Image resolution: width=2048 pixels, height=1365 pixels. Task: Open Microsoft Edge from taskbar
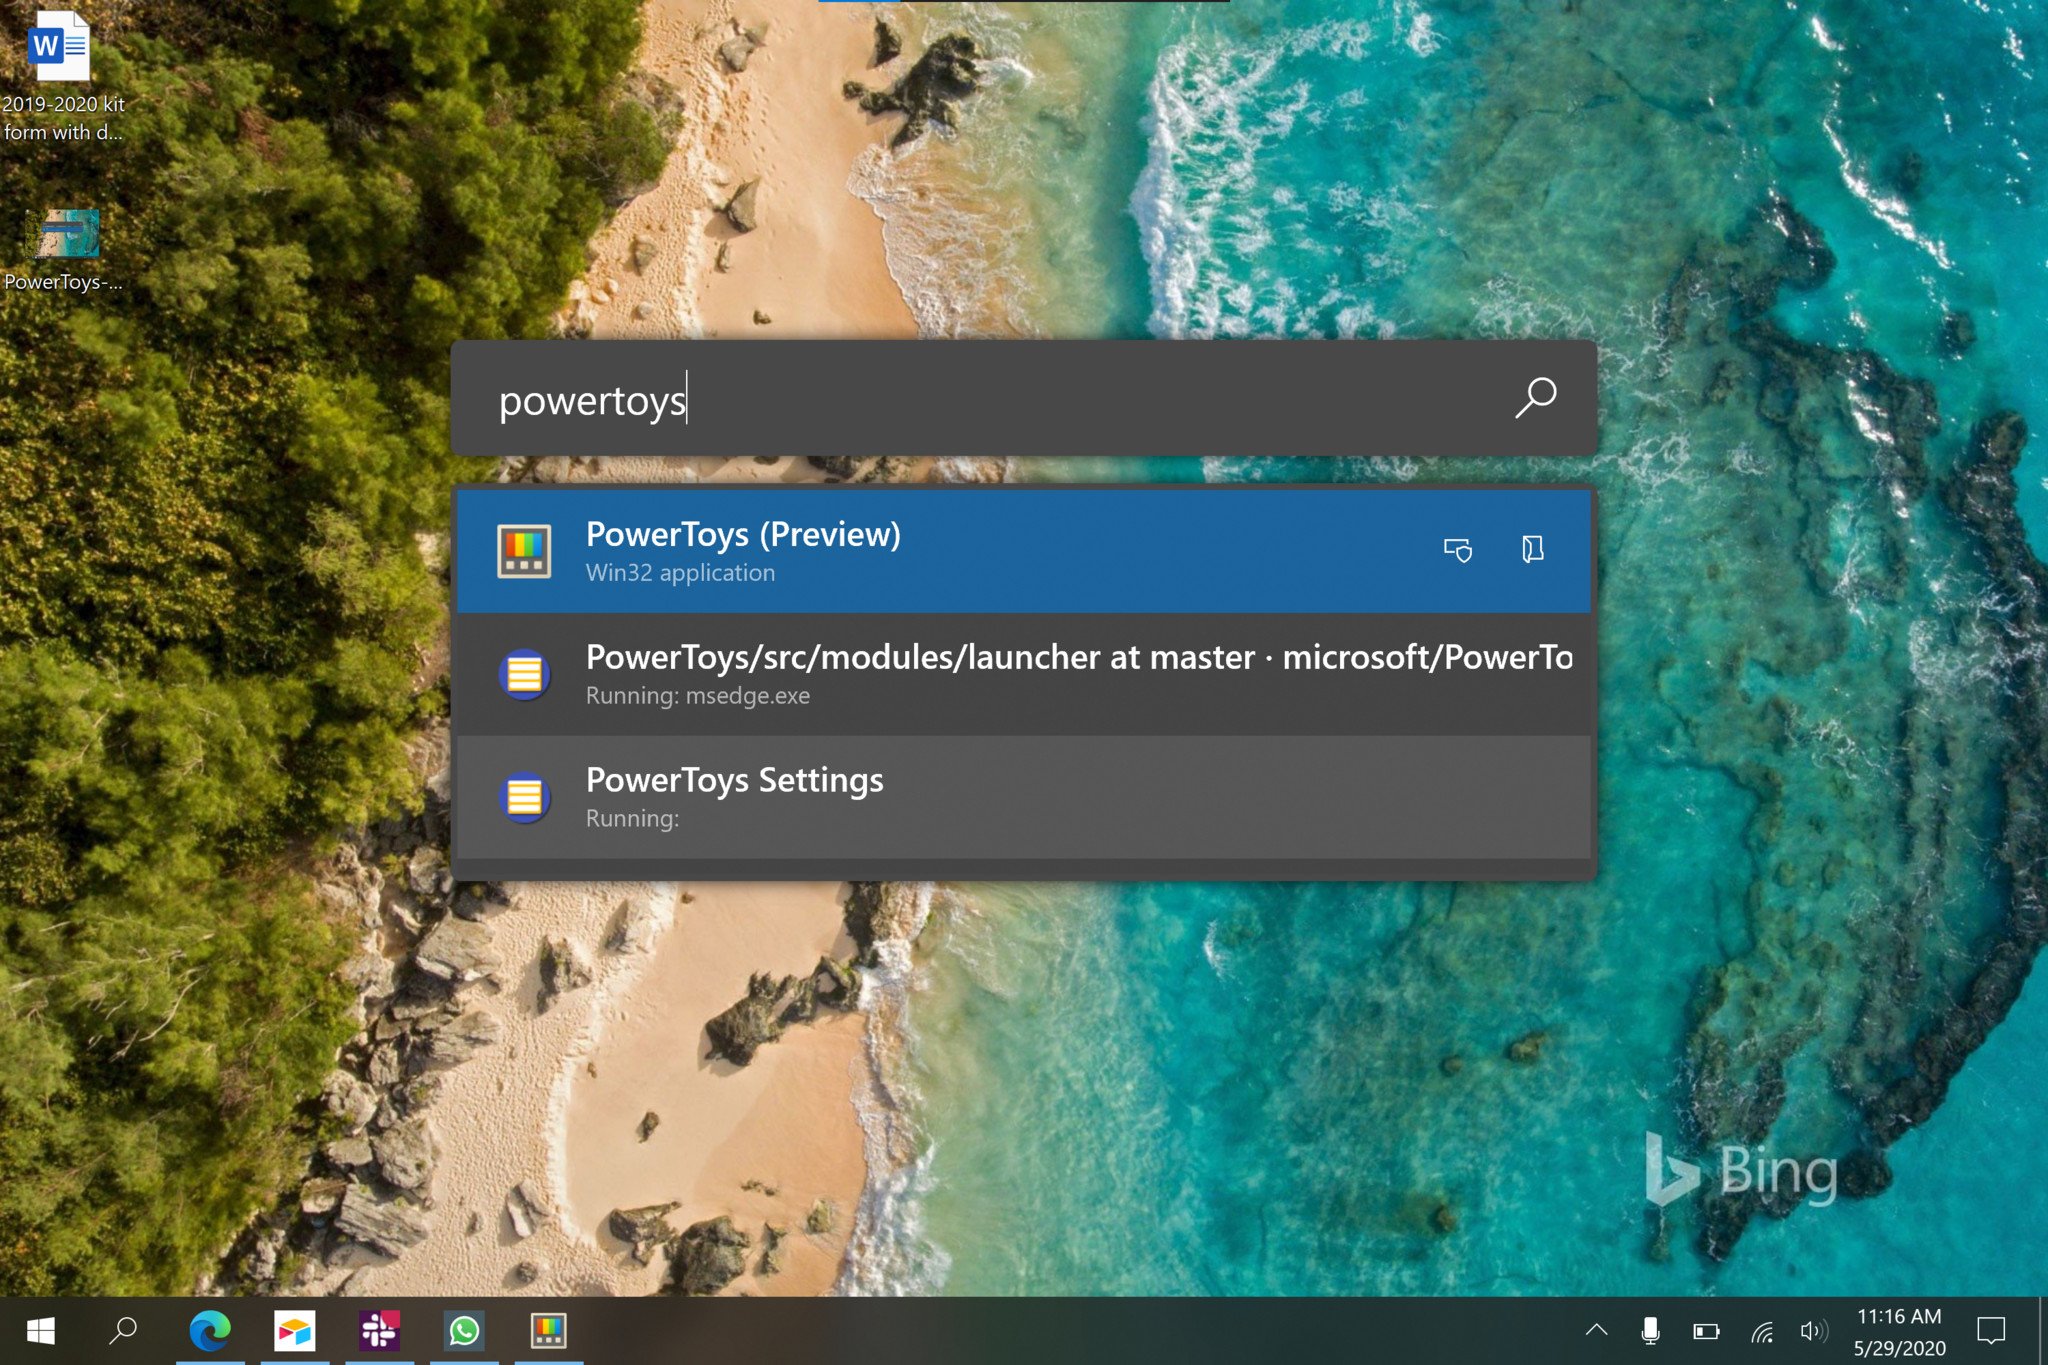click(209, 1331)
